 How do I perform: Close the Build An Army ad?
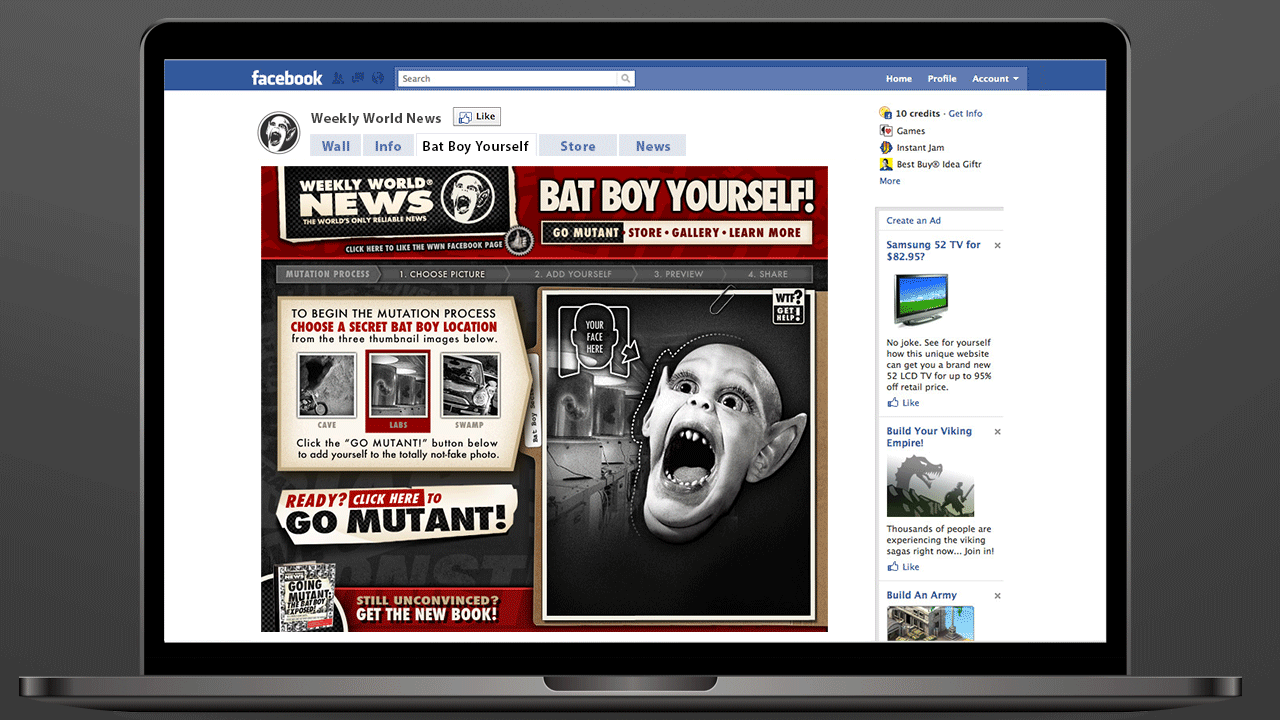997,595
